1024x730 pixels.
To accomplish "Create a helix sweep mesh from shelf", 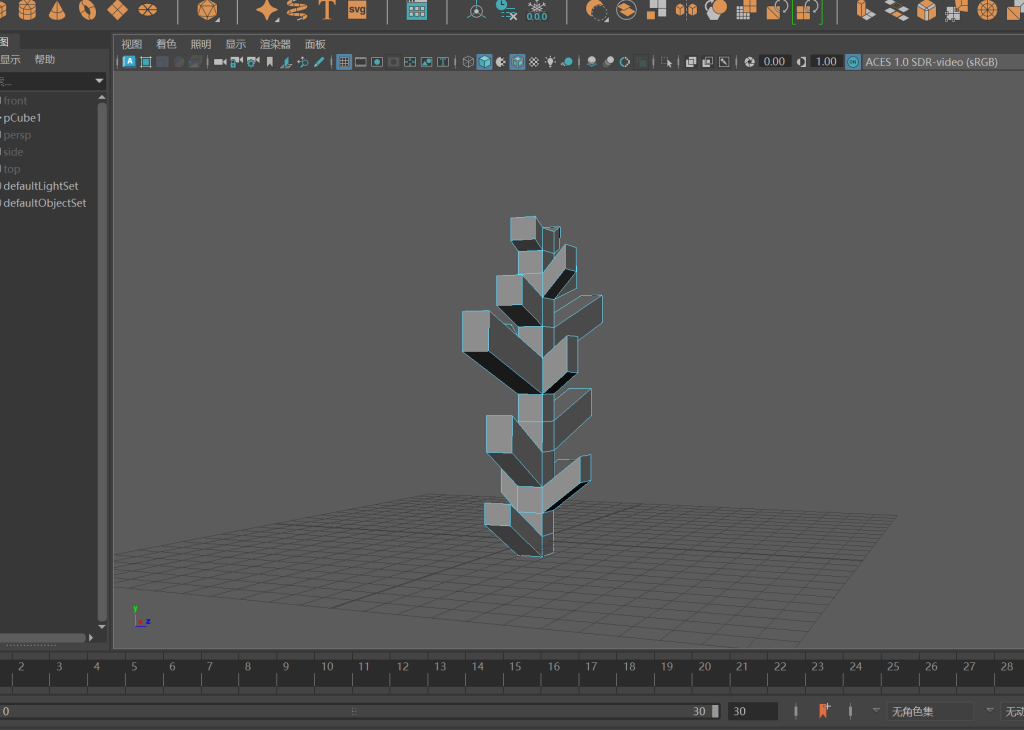I will coord(297,10).
